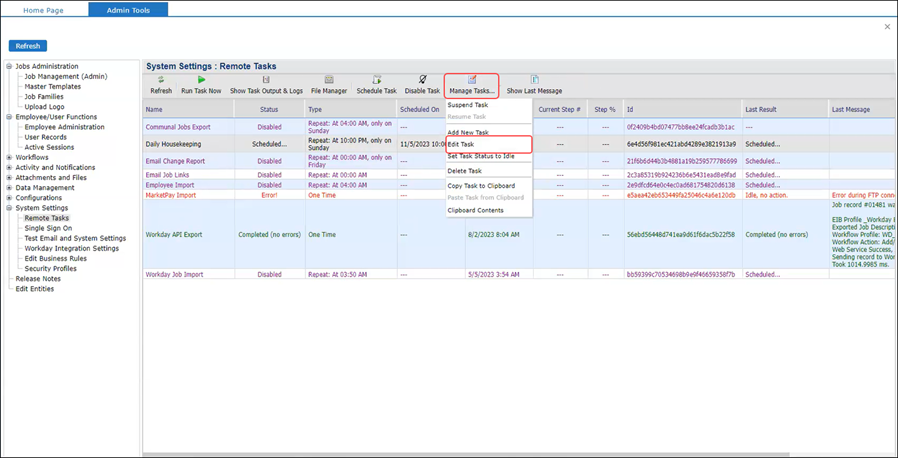
Task: Open the File Manager icon
Action: [329, 80]
